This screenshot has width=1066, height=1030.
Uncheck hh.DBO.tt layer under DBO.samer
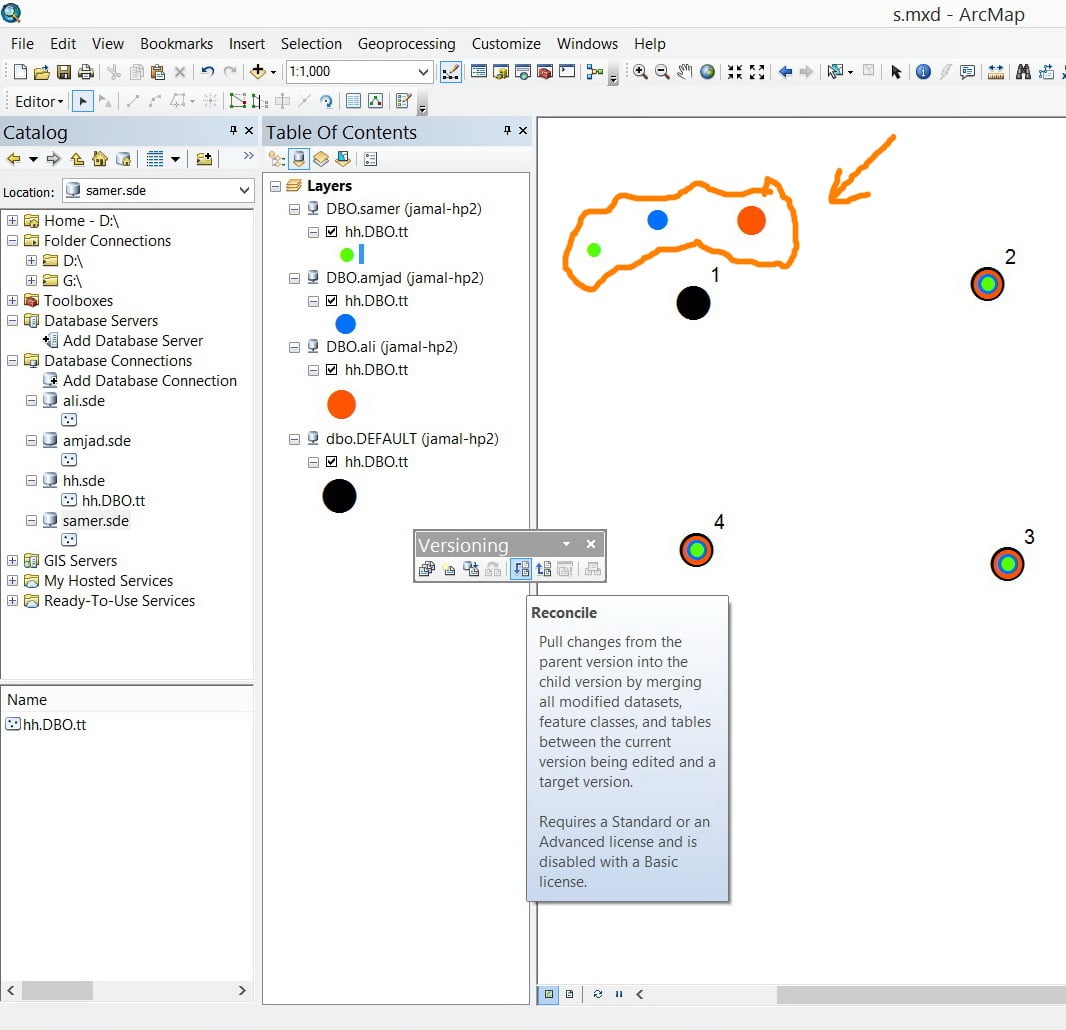(x=331, y=232)
